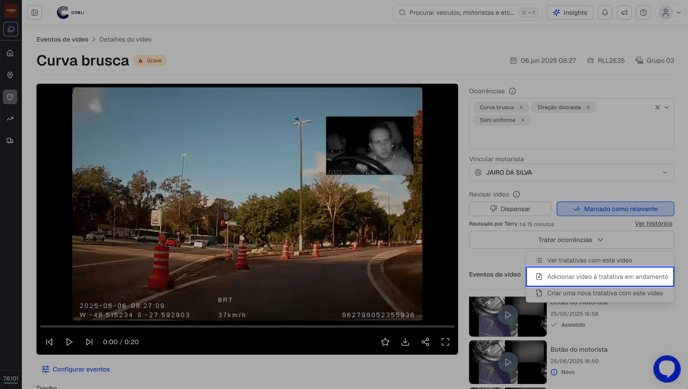Click the Grave severity badge
This screenshot has height=389, width=688.
(150, 61)
